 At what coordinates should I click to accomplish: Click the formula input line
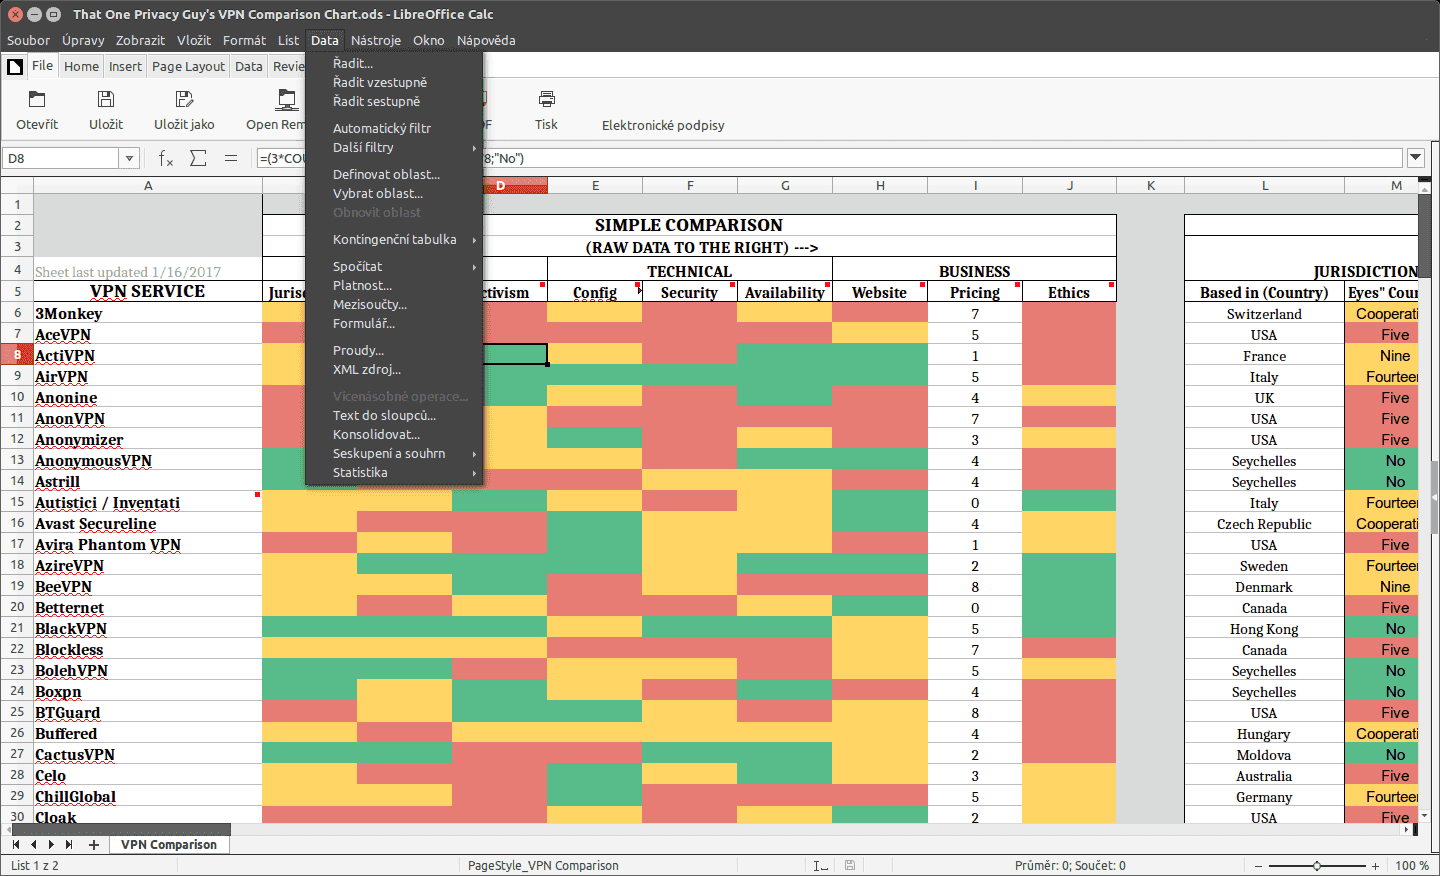coord(830,158)
